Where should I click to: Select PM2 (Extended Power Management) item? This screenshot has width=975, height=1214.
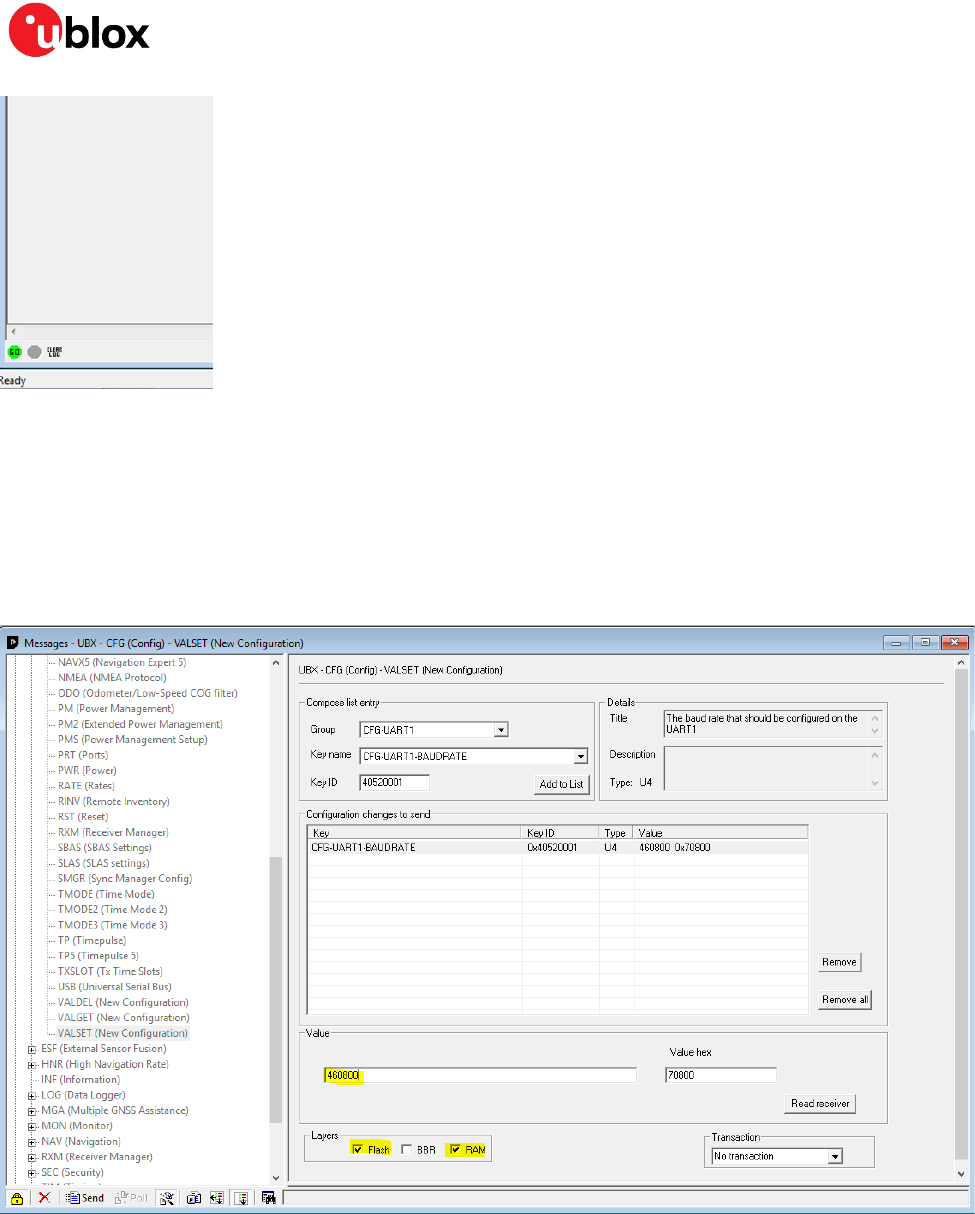pyautogui.click(x=140, y=724)
